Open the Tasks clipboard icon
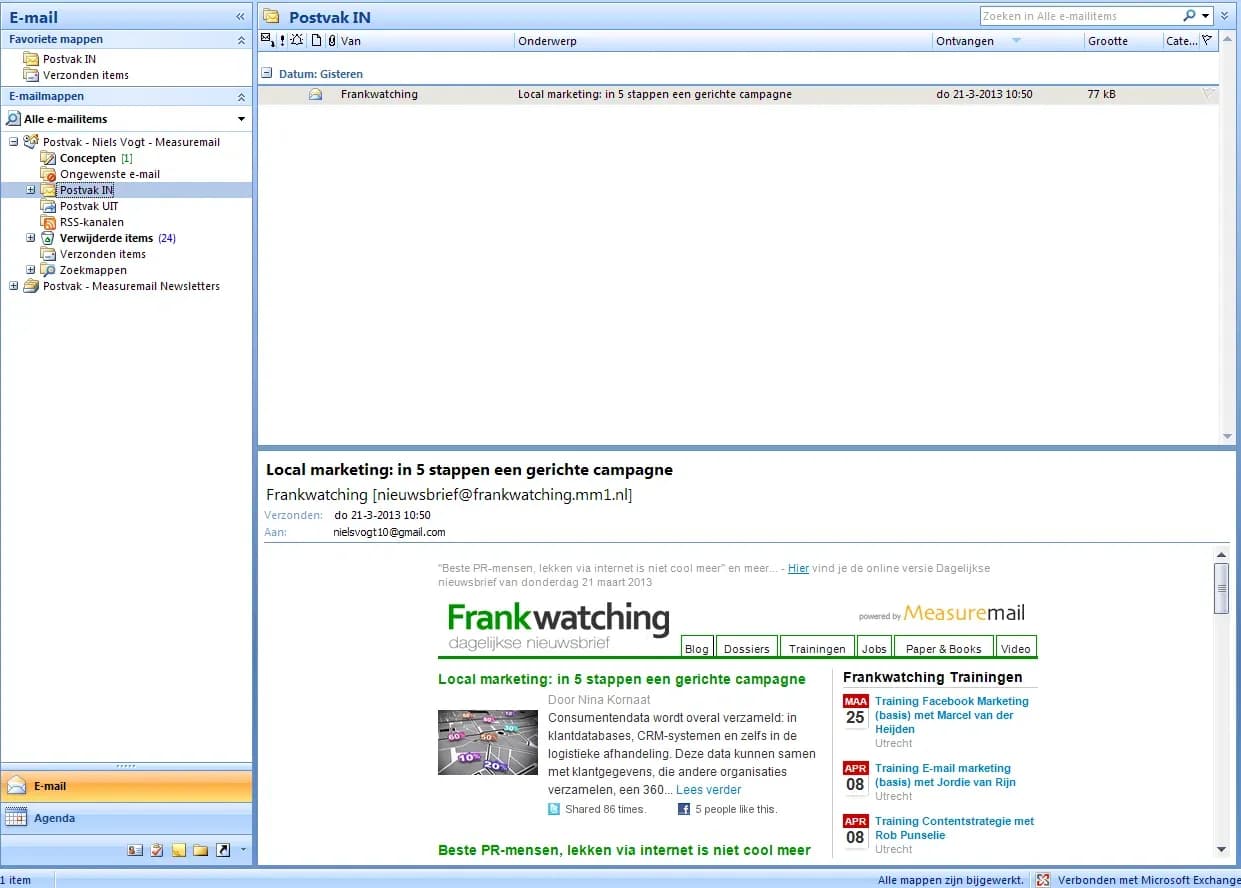The image size is (1241, 888). click(157, 850)
